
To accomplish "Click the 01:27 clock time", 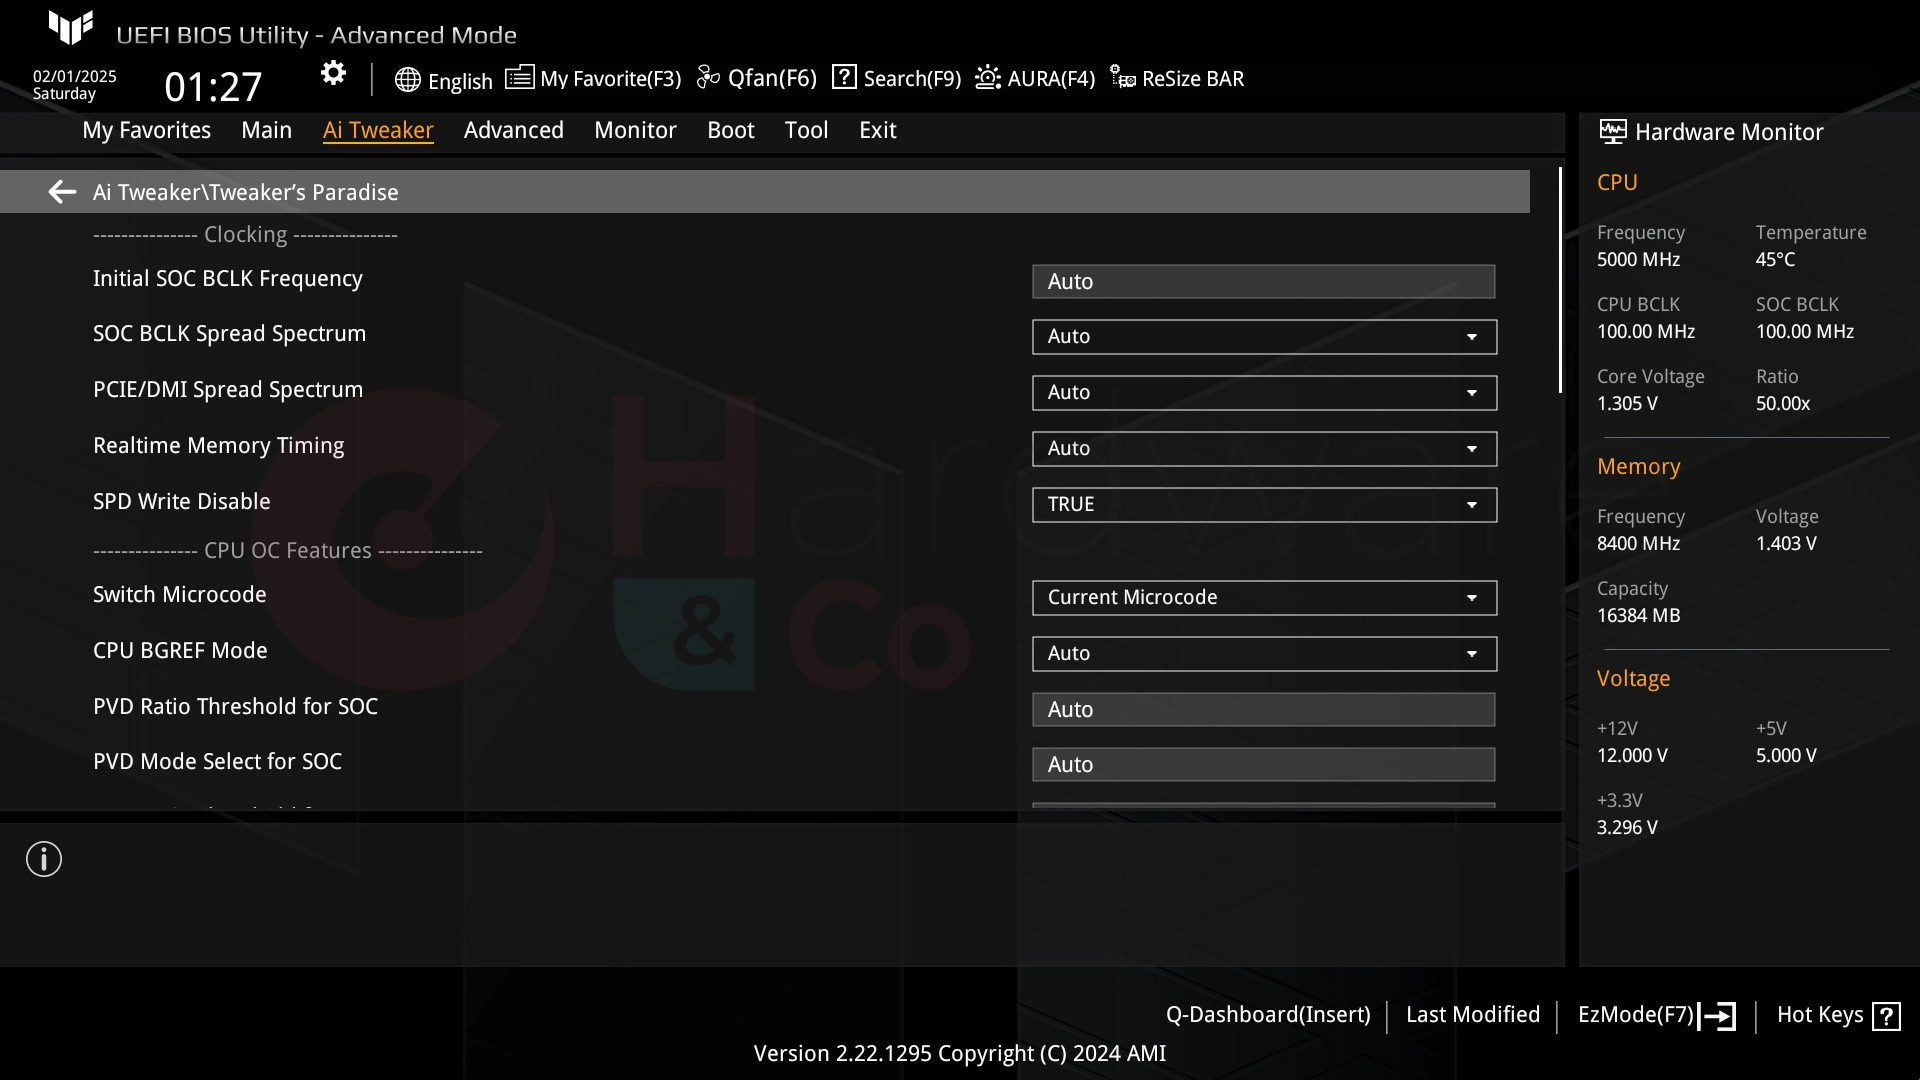I will coord(213,87).
